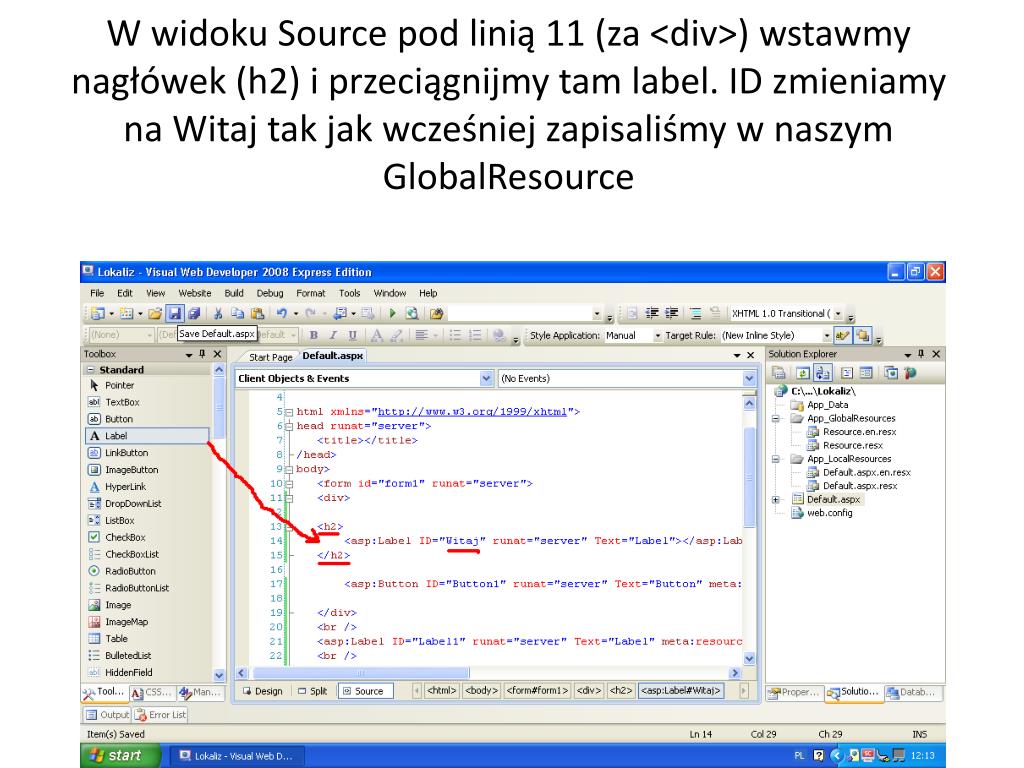Screen dimensions: 1024x768
Task: Open the Debug menu
Action: (270, 293)
